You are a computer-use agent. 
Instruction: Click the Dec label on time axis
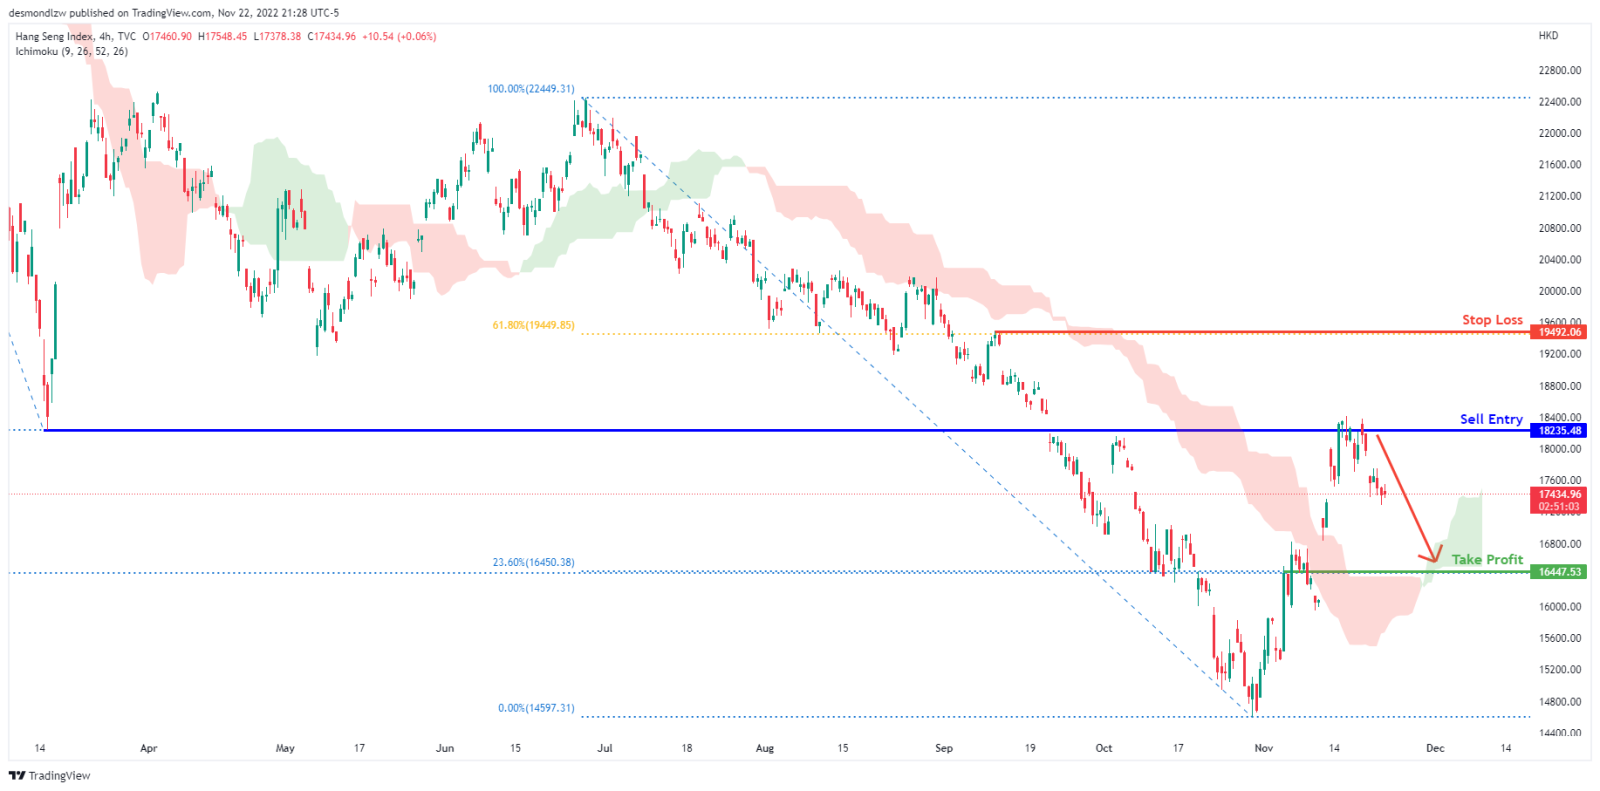point(1435,748)
